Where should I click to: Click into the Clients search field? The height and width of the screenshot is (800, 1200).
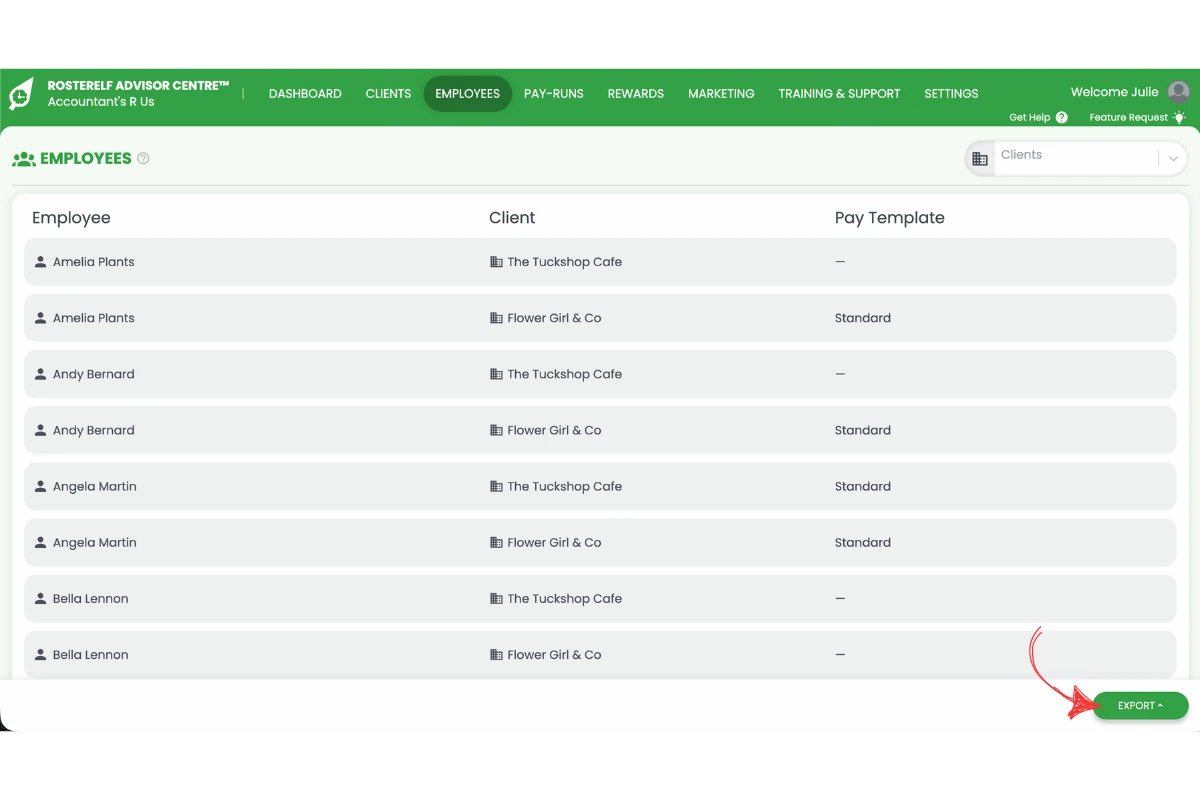coord(1075,156)
